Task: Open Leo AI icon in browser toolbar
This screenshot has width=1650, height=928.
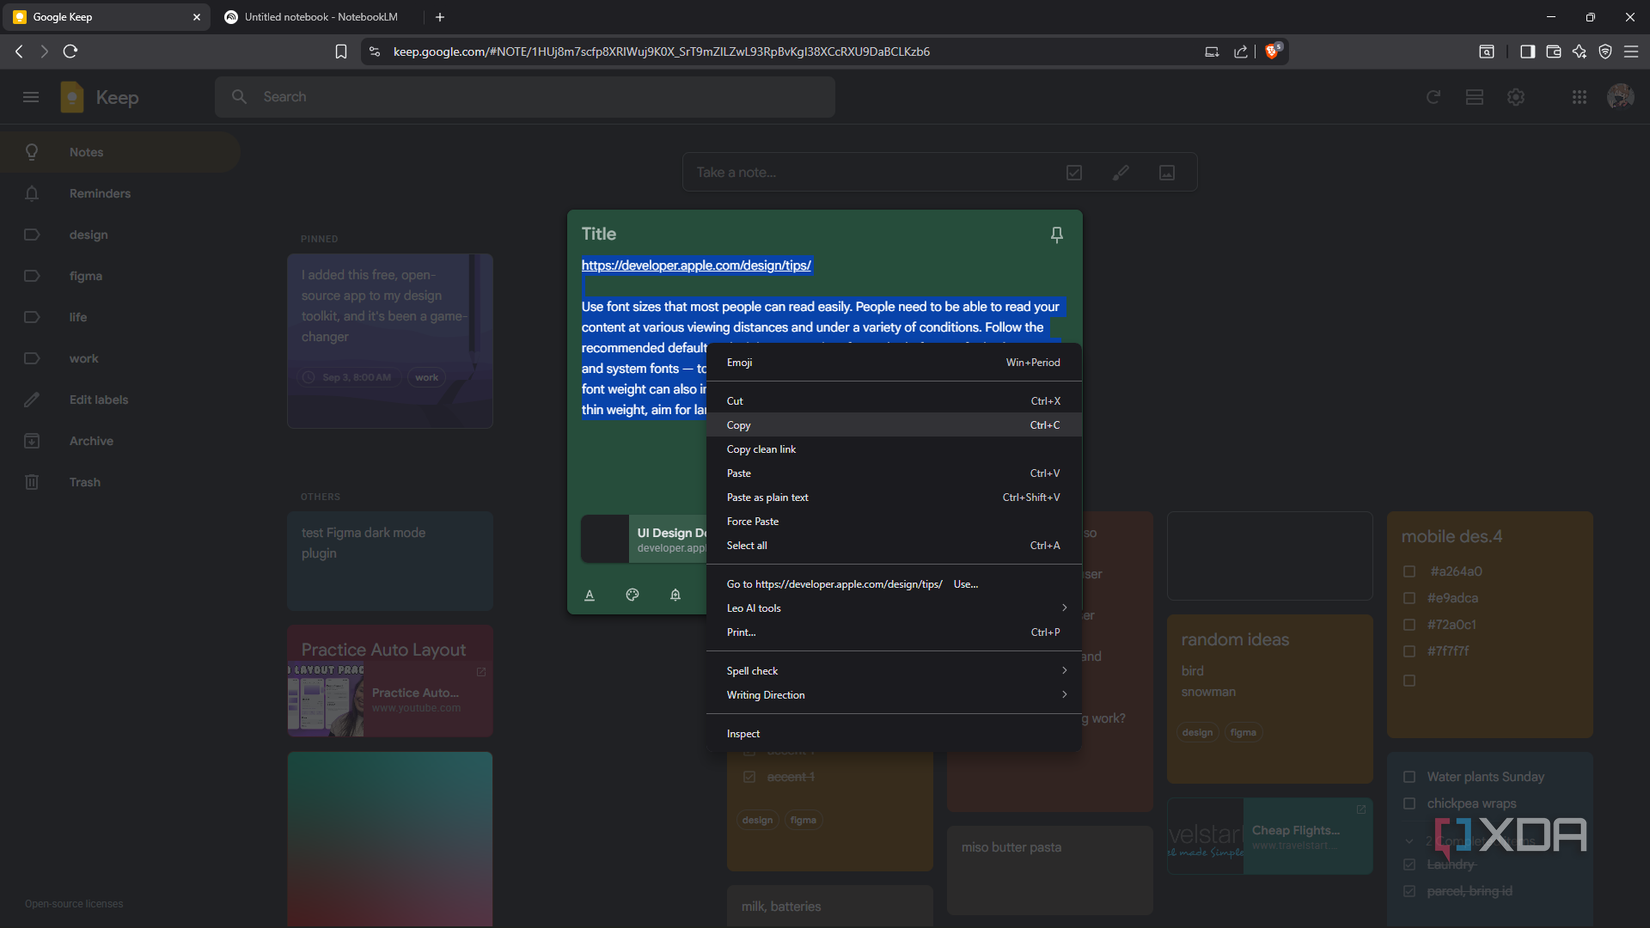Action: click(1579, 51)
